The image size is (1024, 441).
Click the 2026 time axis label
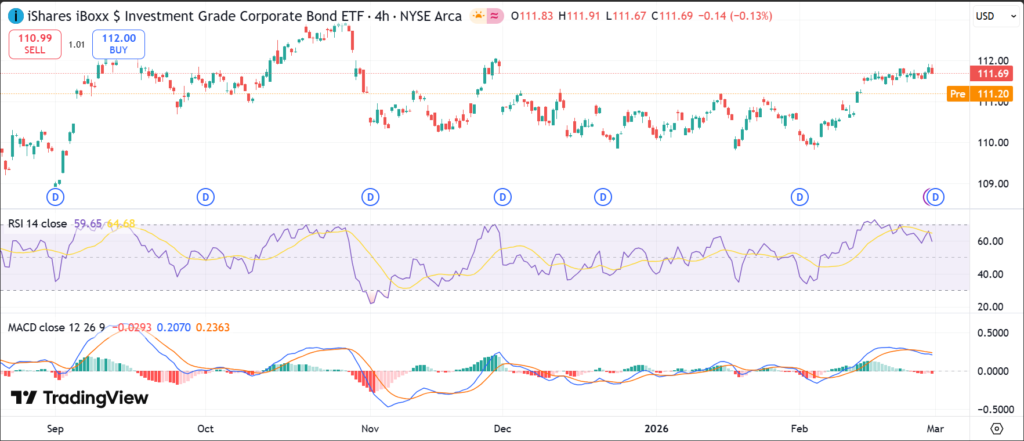(x=655, y=429)
